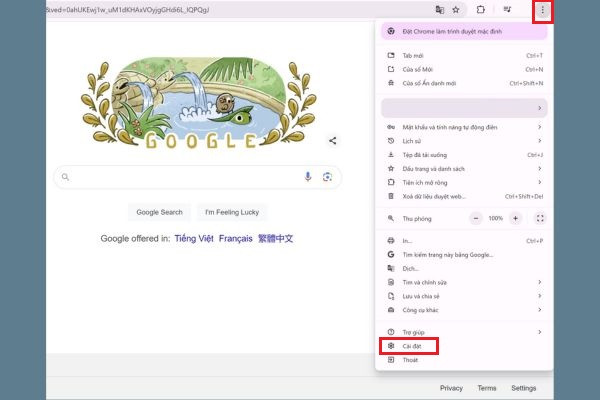Increase zoom with the plus button
Screen dimensions: 600x400
(515, 219)
